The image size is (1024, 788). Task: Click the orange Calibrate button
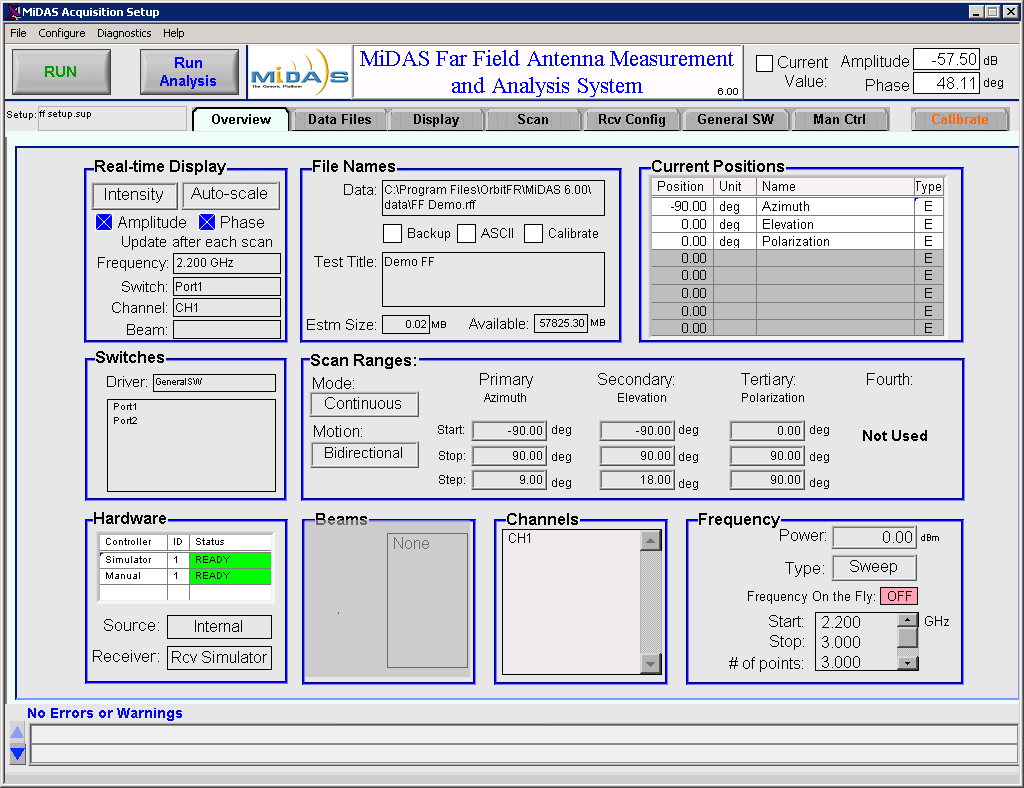[x=959, y=119]
